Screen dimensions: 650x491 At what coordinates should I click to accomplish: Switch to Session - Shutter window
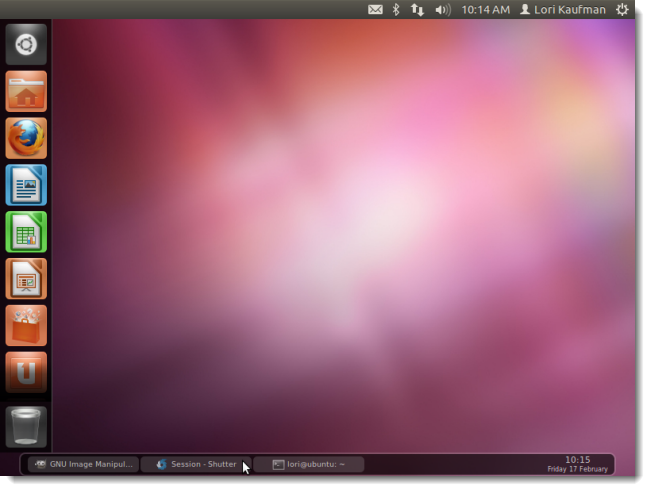[x=196, y=464]
